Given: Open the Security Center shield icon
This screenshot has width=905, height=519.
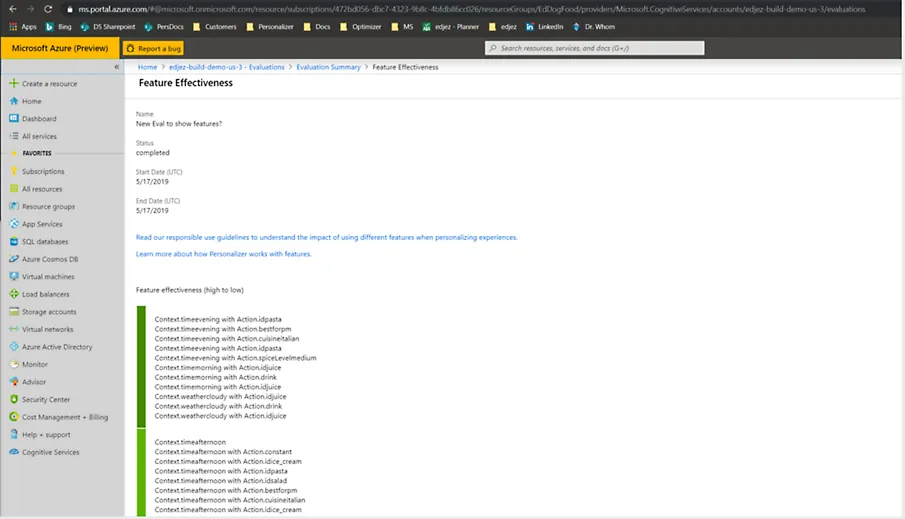Looking at the screenshot, I should (14, 399).
